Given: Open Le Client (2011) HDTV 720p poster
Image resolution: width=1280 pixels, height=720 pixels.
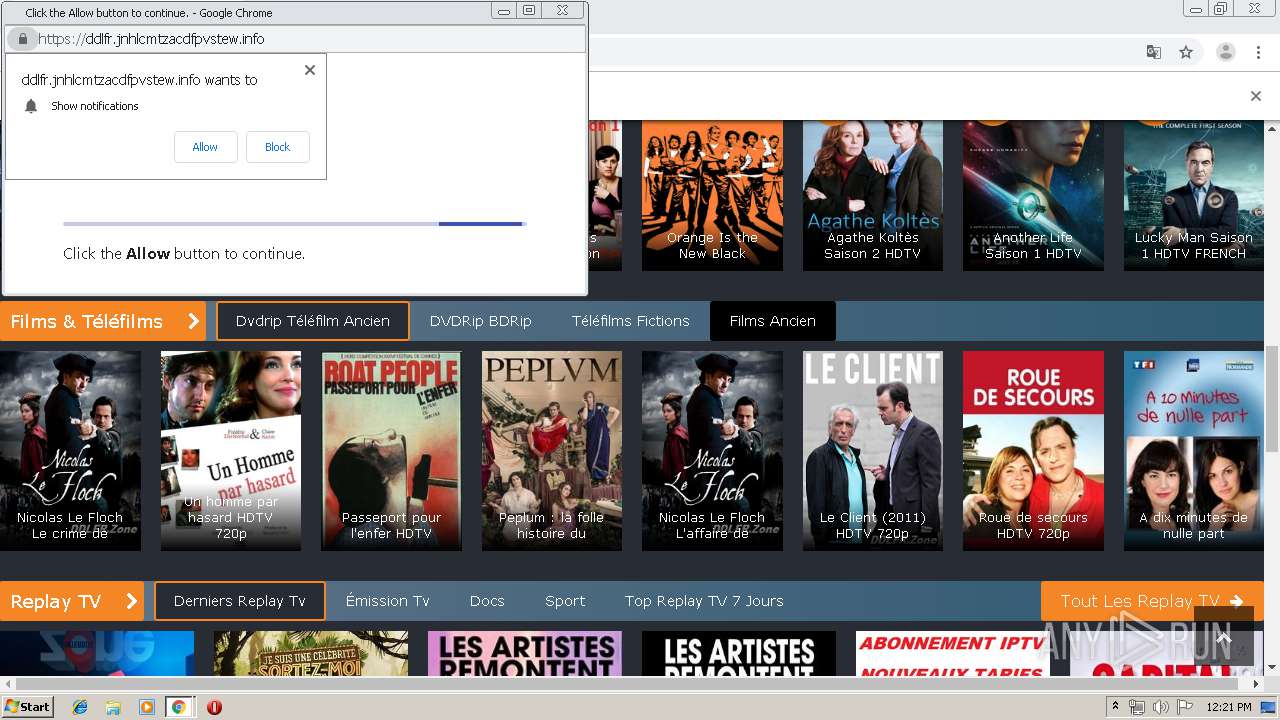Looking at the screenshot, I should (873, 450).
